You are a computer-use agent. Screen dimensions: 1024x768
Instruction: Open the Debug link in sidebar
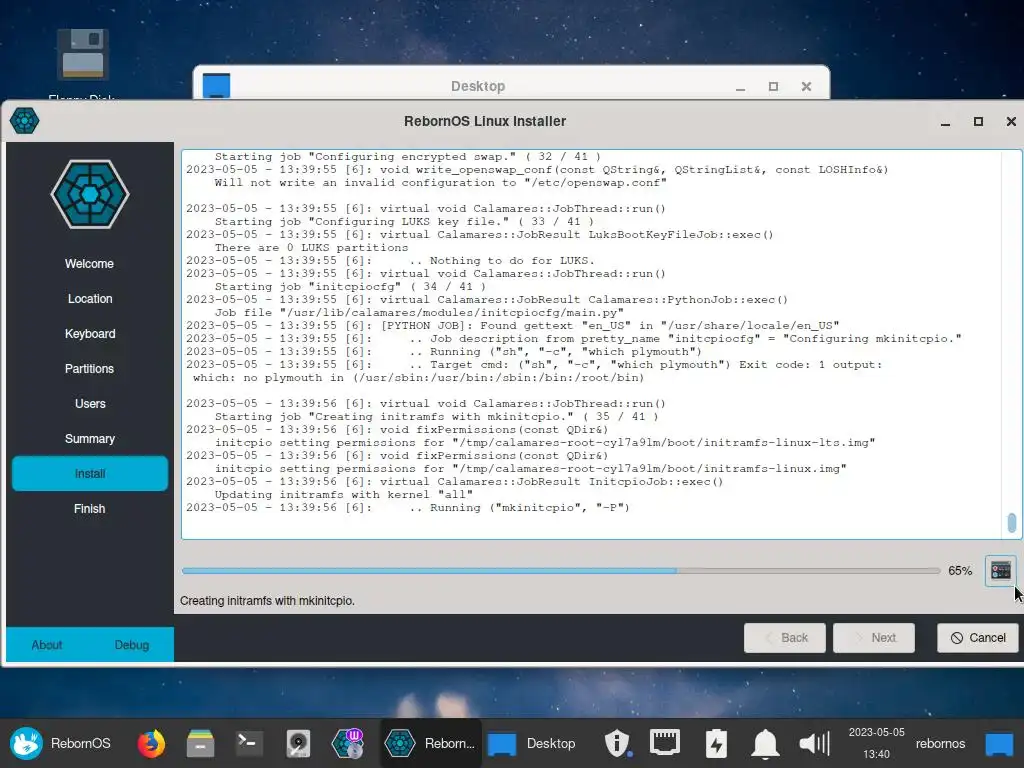tap(132, 645)
